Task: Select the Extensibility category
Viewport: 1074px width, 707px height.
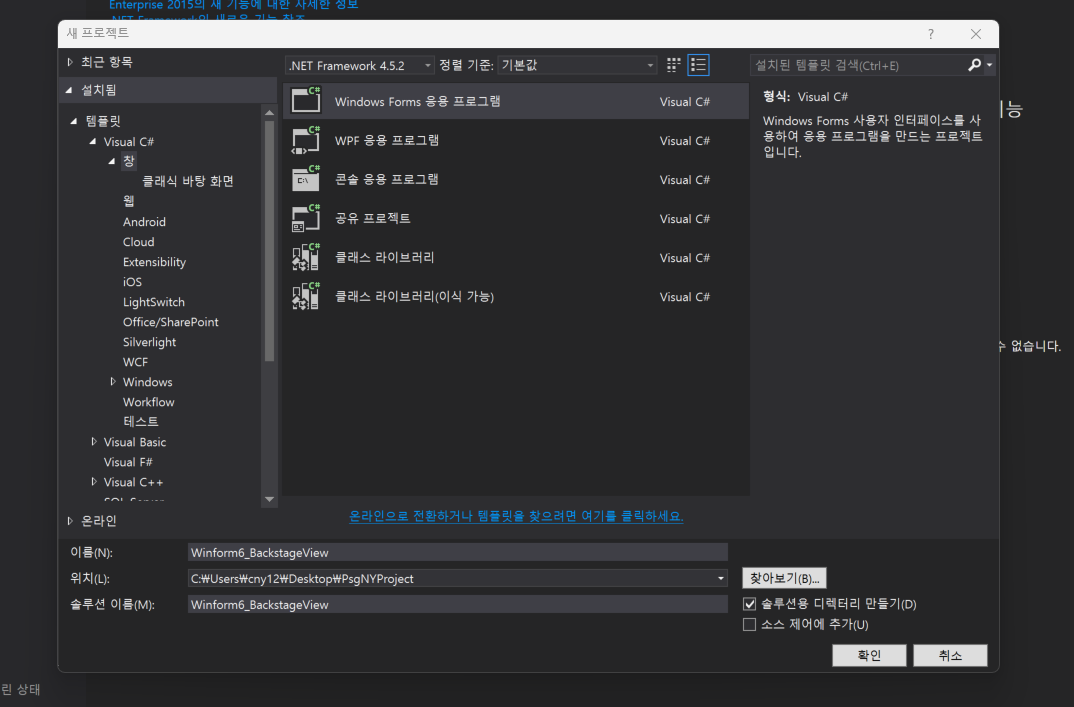Action: click(154, 262)
